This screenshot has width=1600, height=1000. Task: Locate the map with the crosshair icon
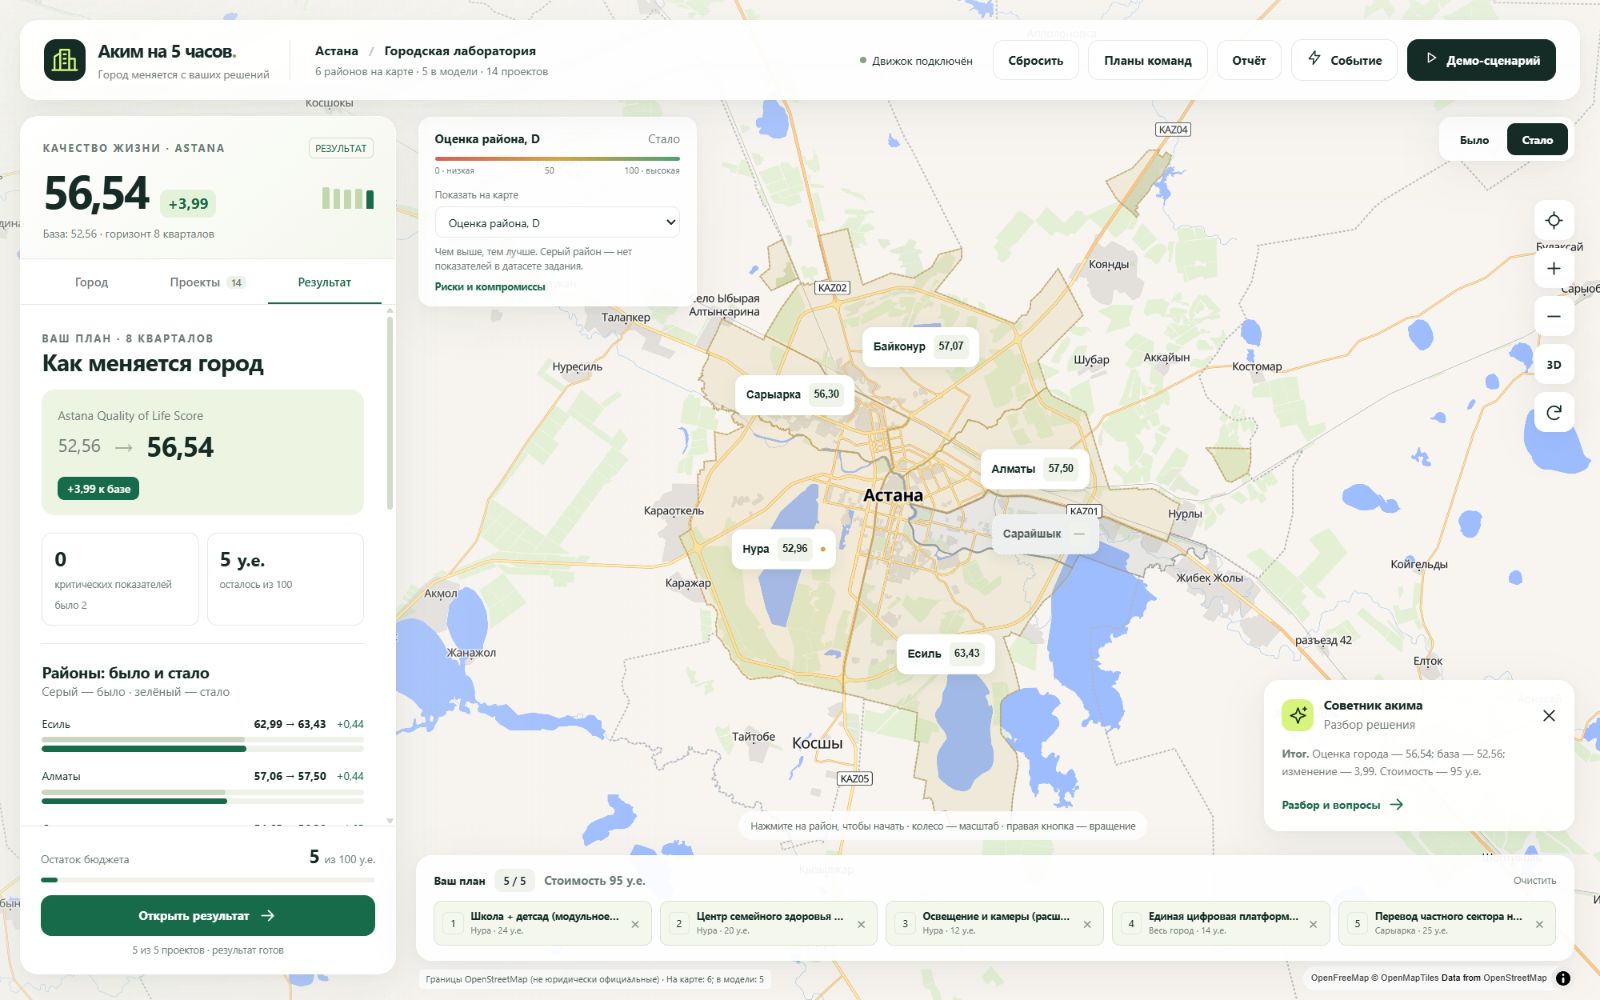1554,220
